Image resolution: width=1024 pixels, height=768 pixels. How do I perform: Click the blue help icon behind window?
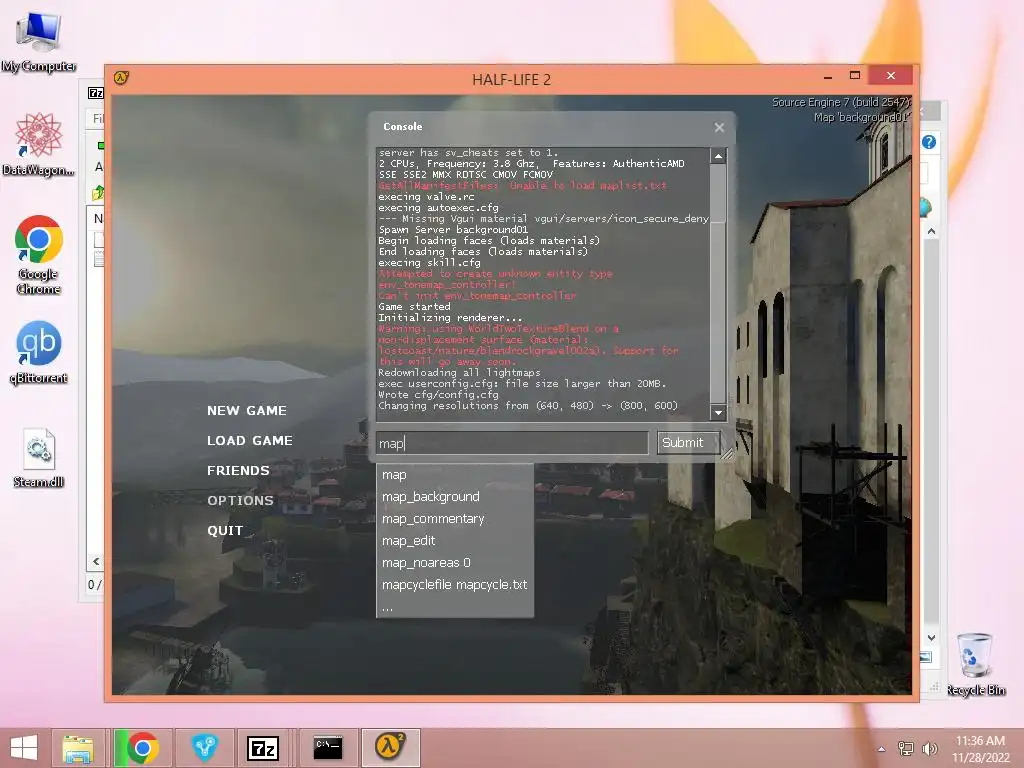929,142
